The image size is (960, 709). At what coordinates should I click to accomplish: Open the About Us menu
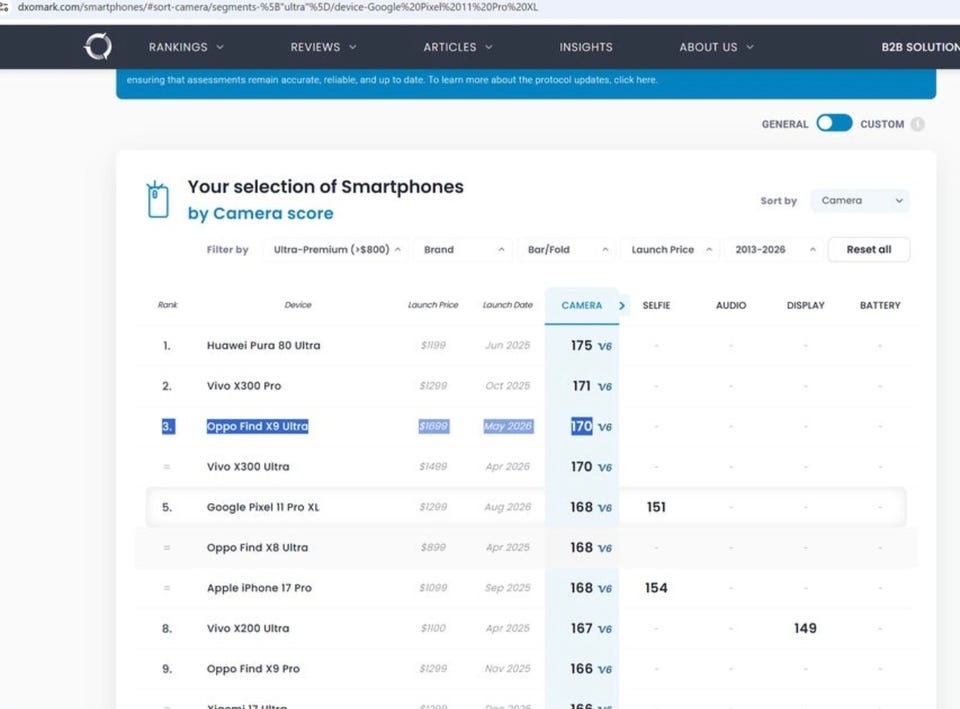tap(716, 47)
